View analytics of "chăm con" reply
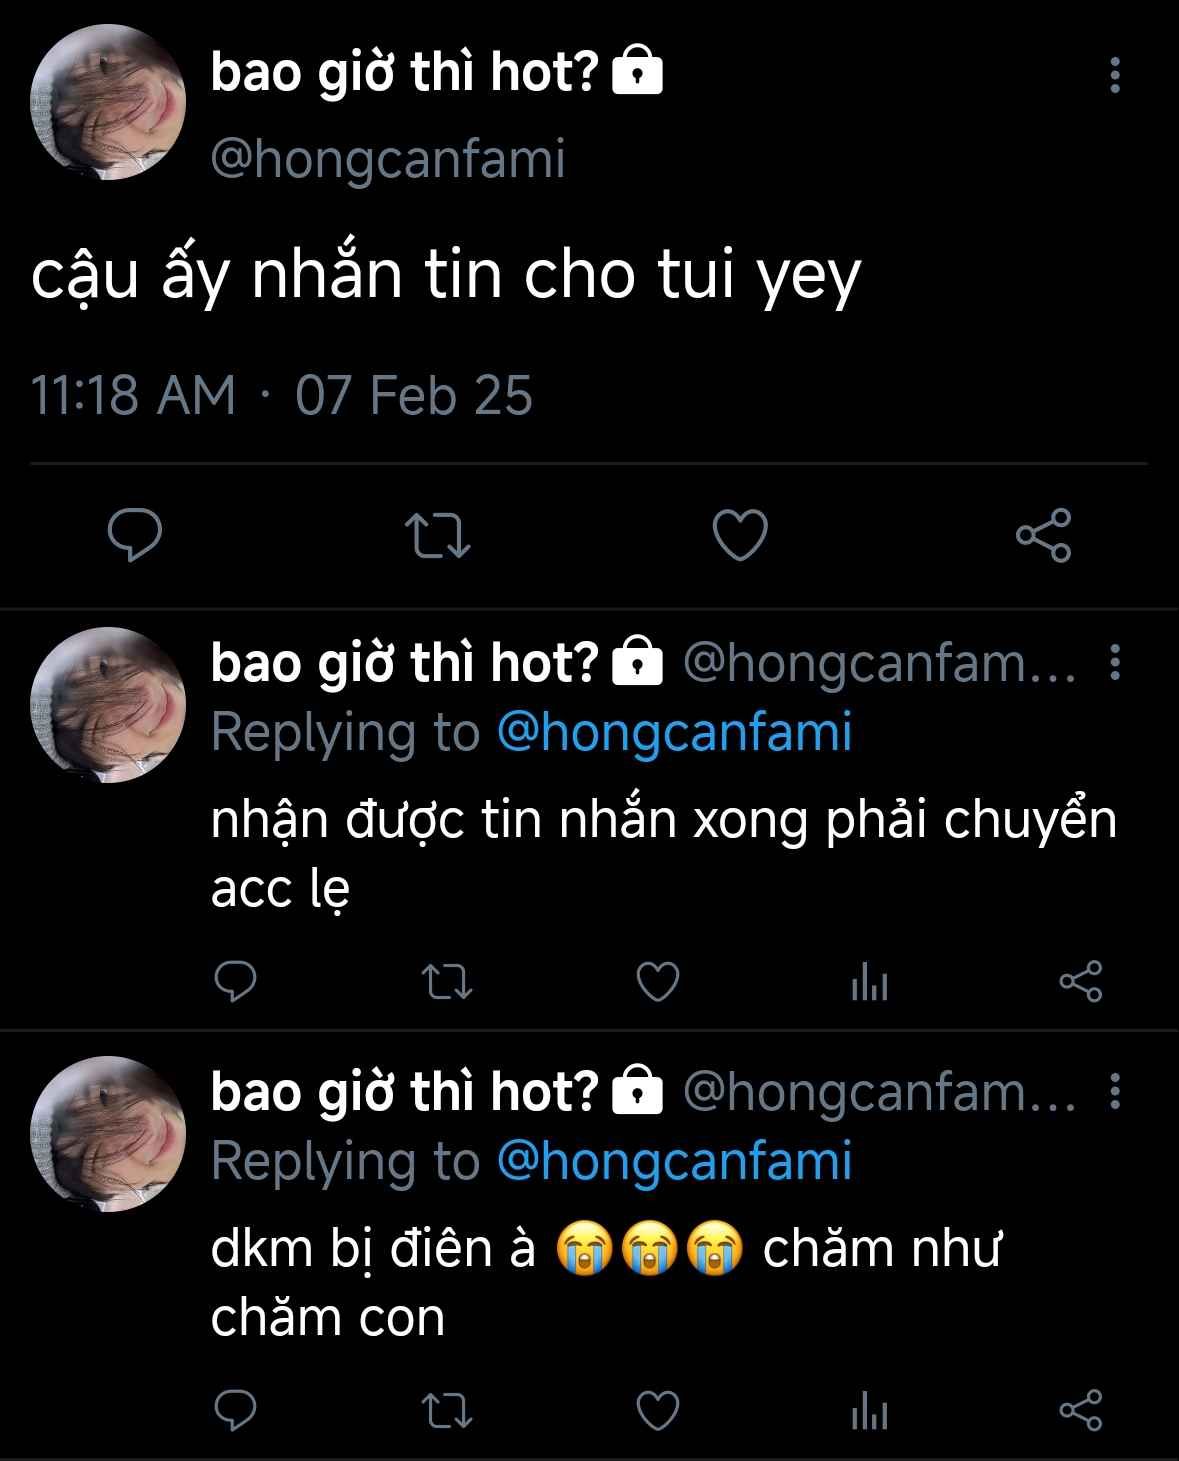1179x1461 pixels. pyautogui.click(x=869, y=1413)
